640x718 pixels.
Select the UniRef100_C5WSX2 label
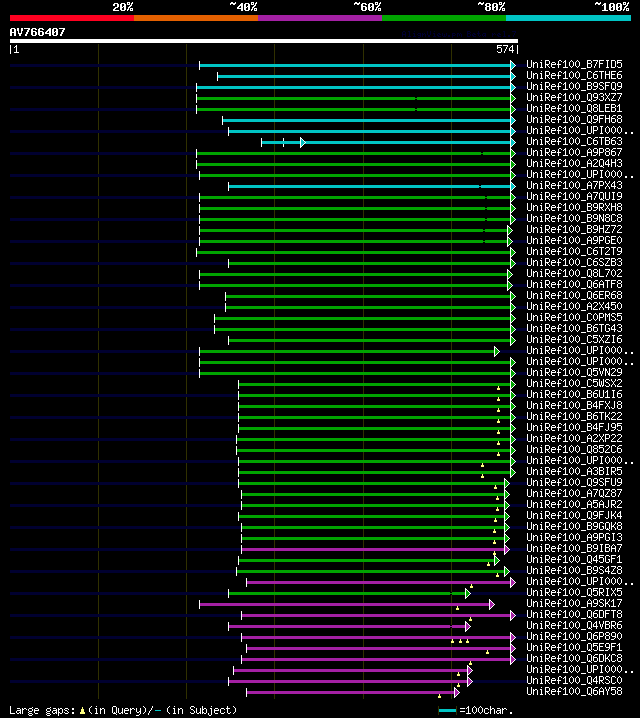tap(574, 383)
